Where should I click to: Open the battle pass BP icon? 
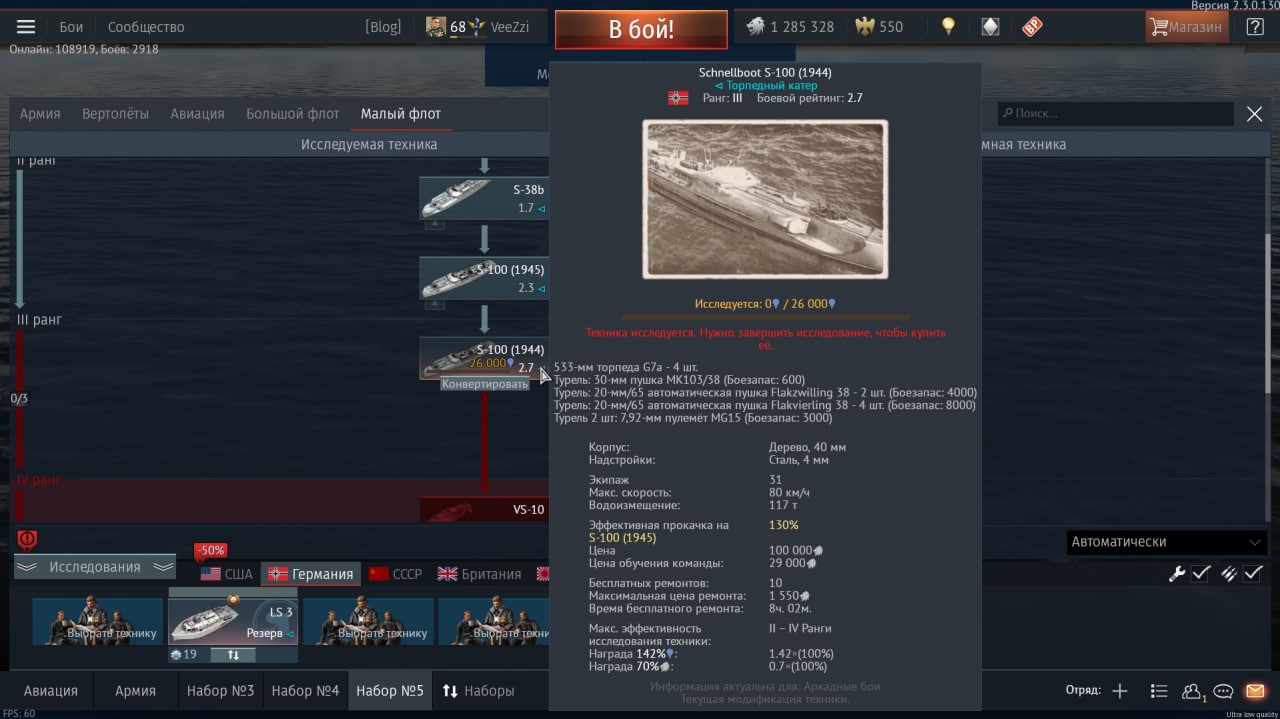point(1032,27)
